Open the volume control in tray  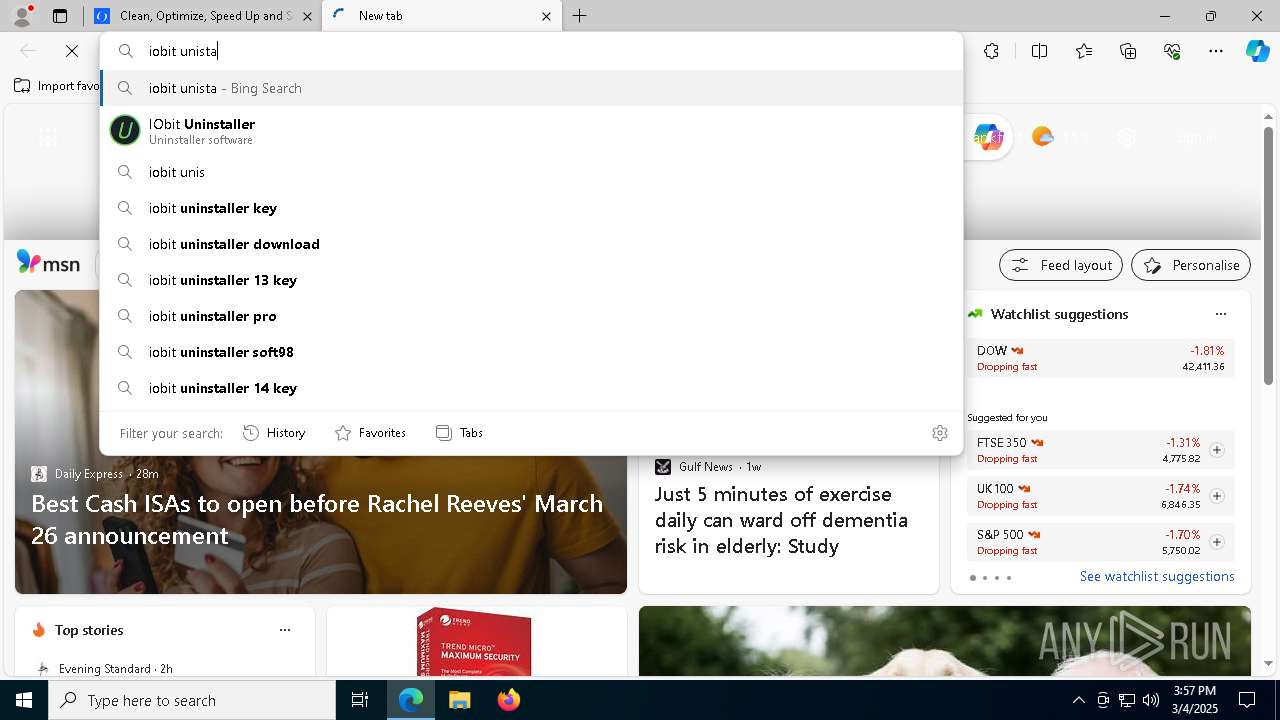tap(1150, 700)
